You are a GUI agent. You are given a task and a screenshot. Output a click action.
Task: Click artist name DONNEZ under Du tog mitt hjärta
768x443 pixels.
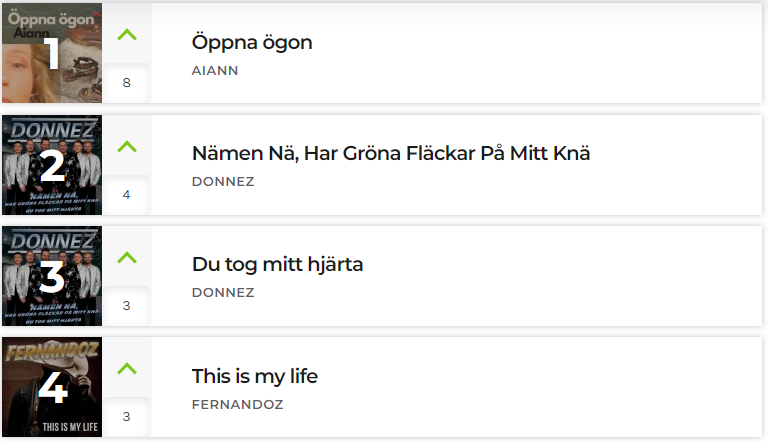(x=223, y=293)
